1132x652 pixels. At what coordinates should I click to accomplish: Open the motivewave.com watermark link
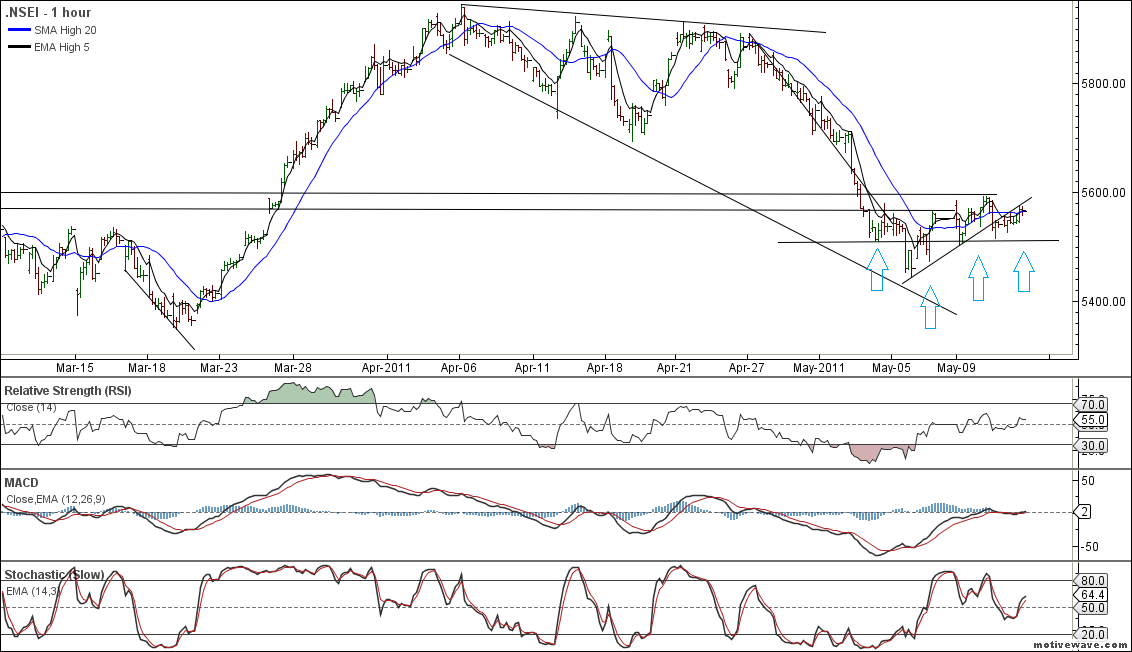tap(1087, 645)
